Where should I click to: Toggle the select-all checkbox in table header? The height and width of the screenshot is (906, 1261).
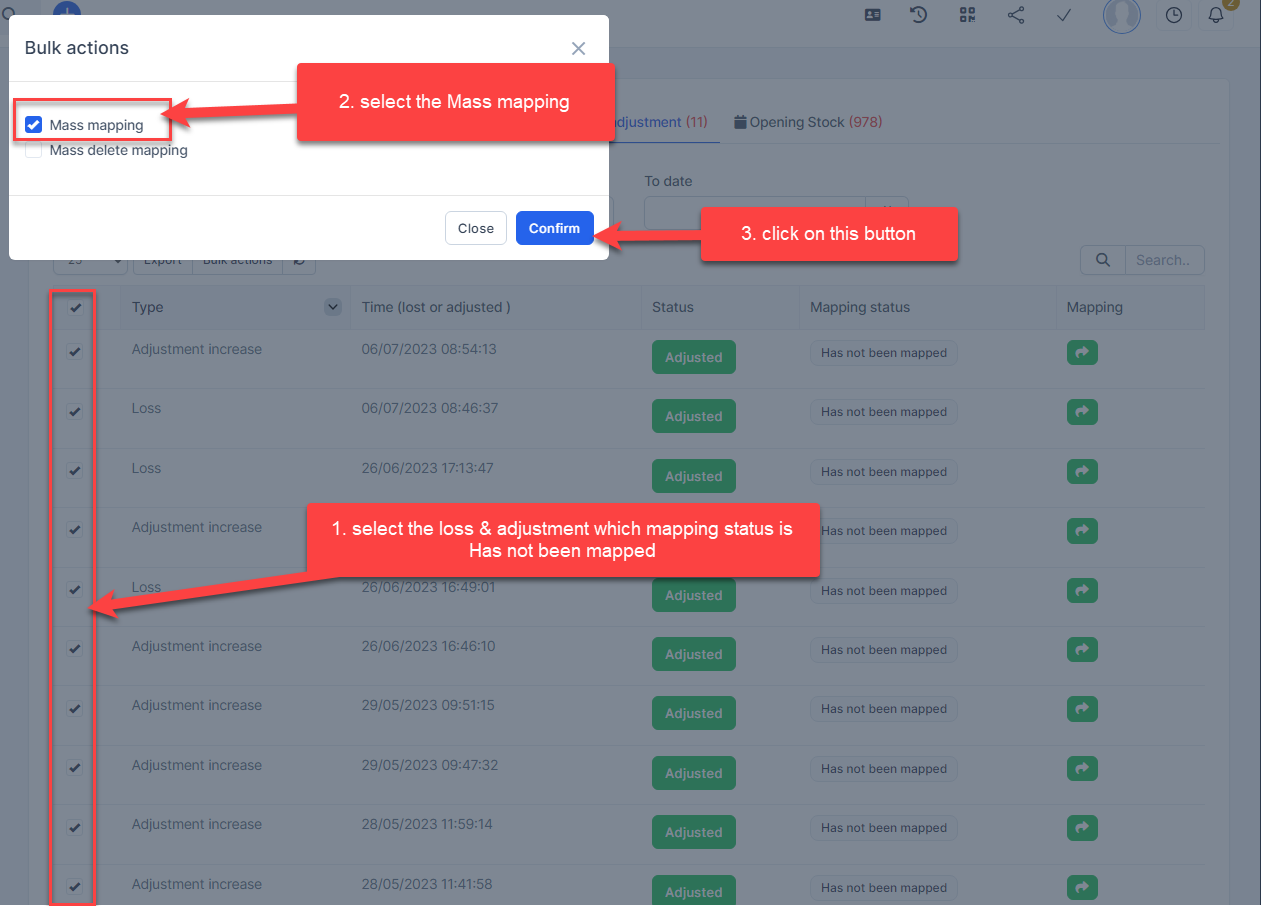point(75,308)
